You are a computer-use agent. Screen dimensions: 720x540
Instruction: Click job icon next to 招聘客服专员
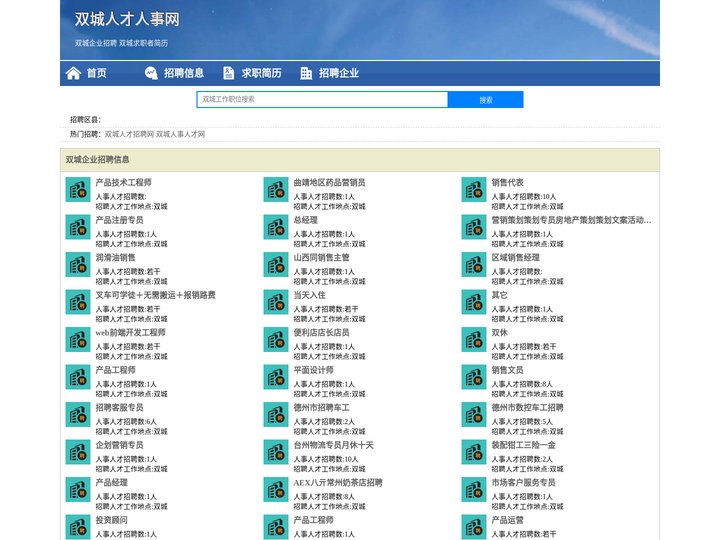[x=78, y=415]
